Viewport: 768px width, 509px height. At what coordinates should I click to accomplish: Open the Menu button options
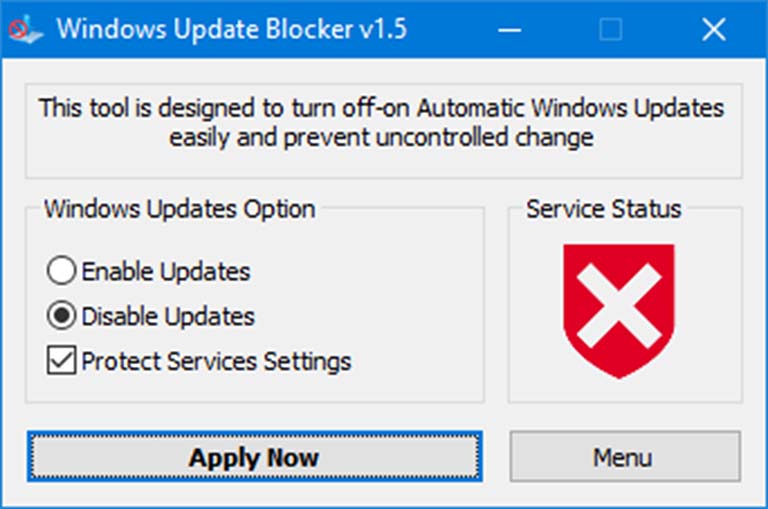point(624,458)
